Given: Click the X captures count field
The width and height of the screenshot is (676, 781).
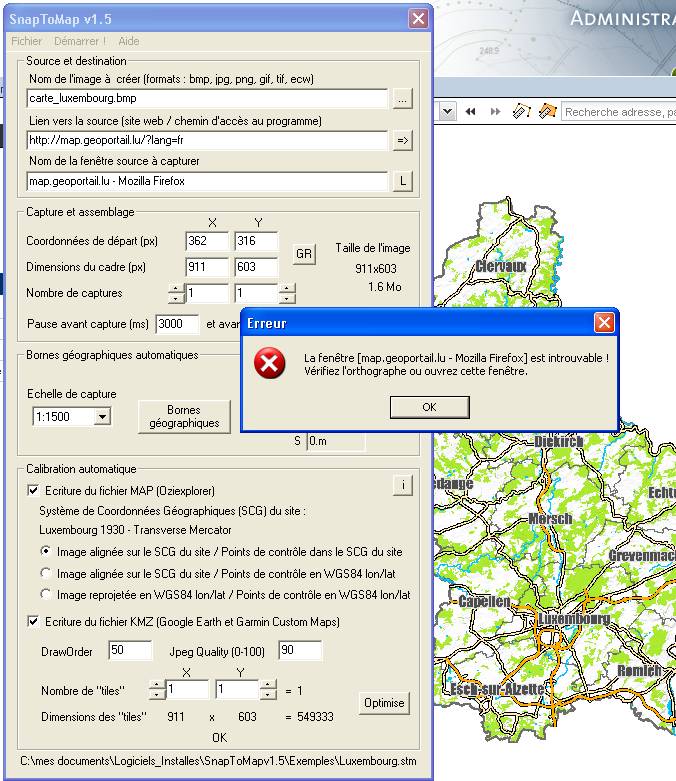Looking at the screenshot, I should click(207, 293).
